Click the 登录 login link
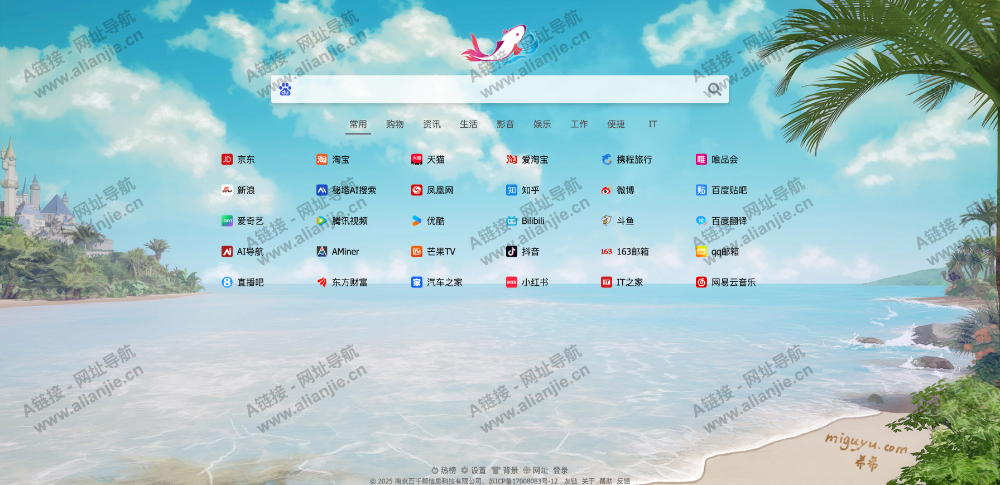Screen dimensions: 1000x485 (560, 470)
